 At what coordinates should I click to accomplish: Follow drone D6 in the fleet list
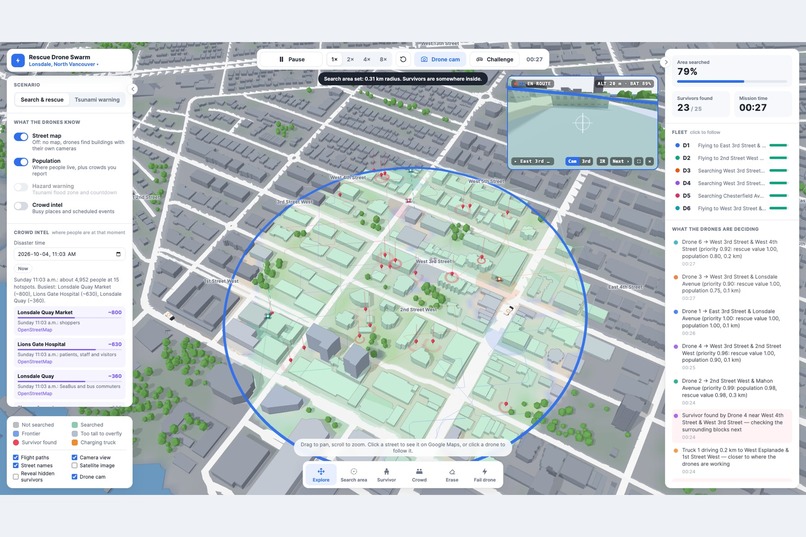[x=731, y=209]
